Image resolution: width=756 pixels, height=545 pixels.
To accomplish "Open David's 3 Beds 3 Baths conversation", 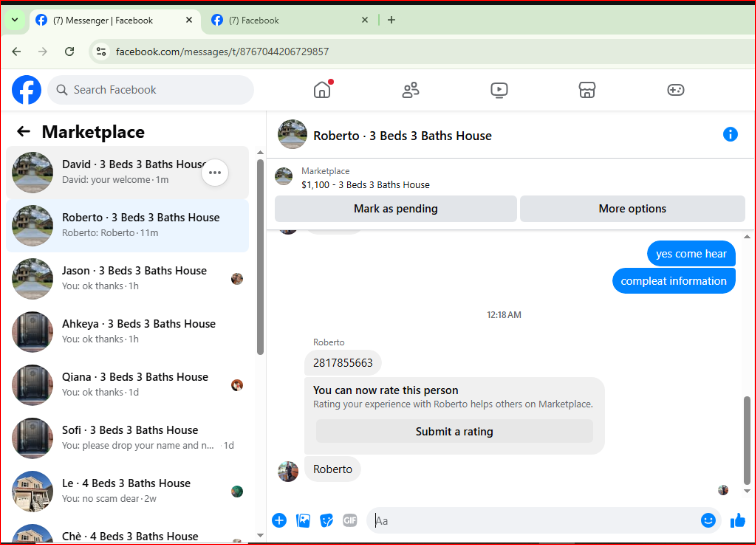I will (x=127, y=173).
